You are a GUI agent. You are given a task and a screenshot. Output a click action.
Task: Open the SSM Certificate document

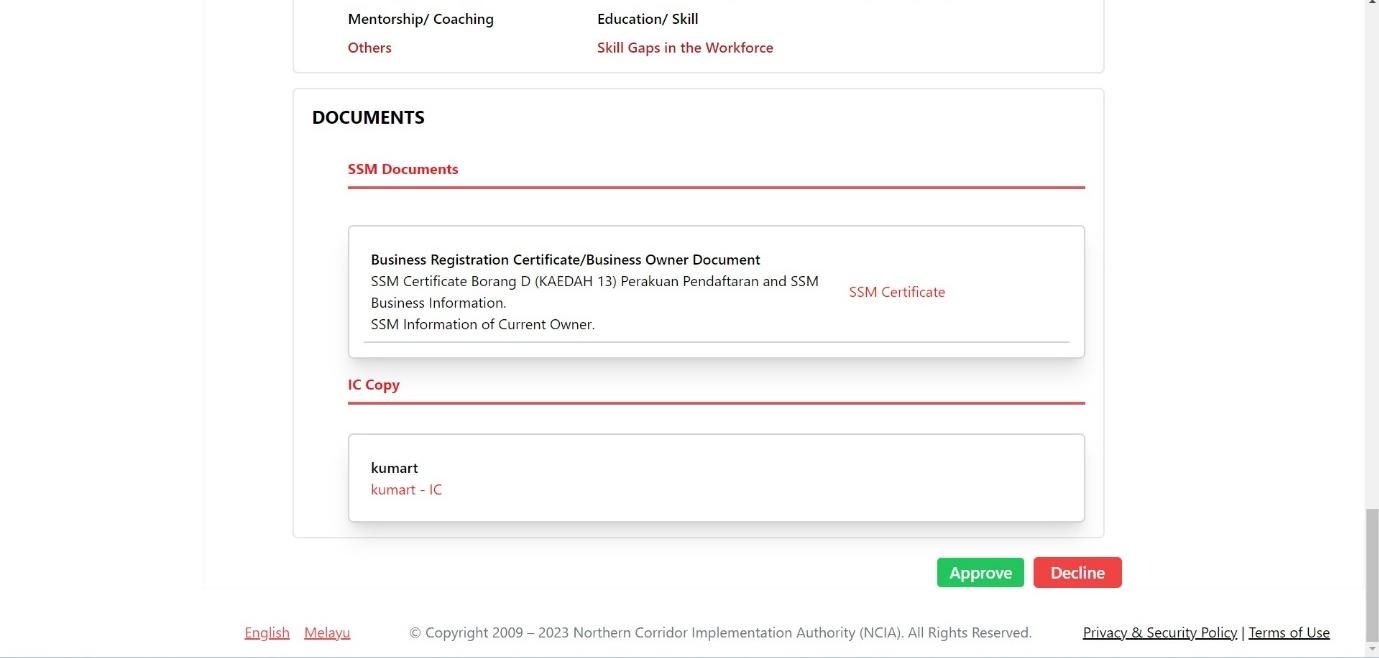pyautogui.click(x=896, y=292)
